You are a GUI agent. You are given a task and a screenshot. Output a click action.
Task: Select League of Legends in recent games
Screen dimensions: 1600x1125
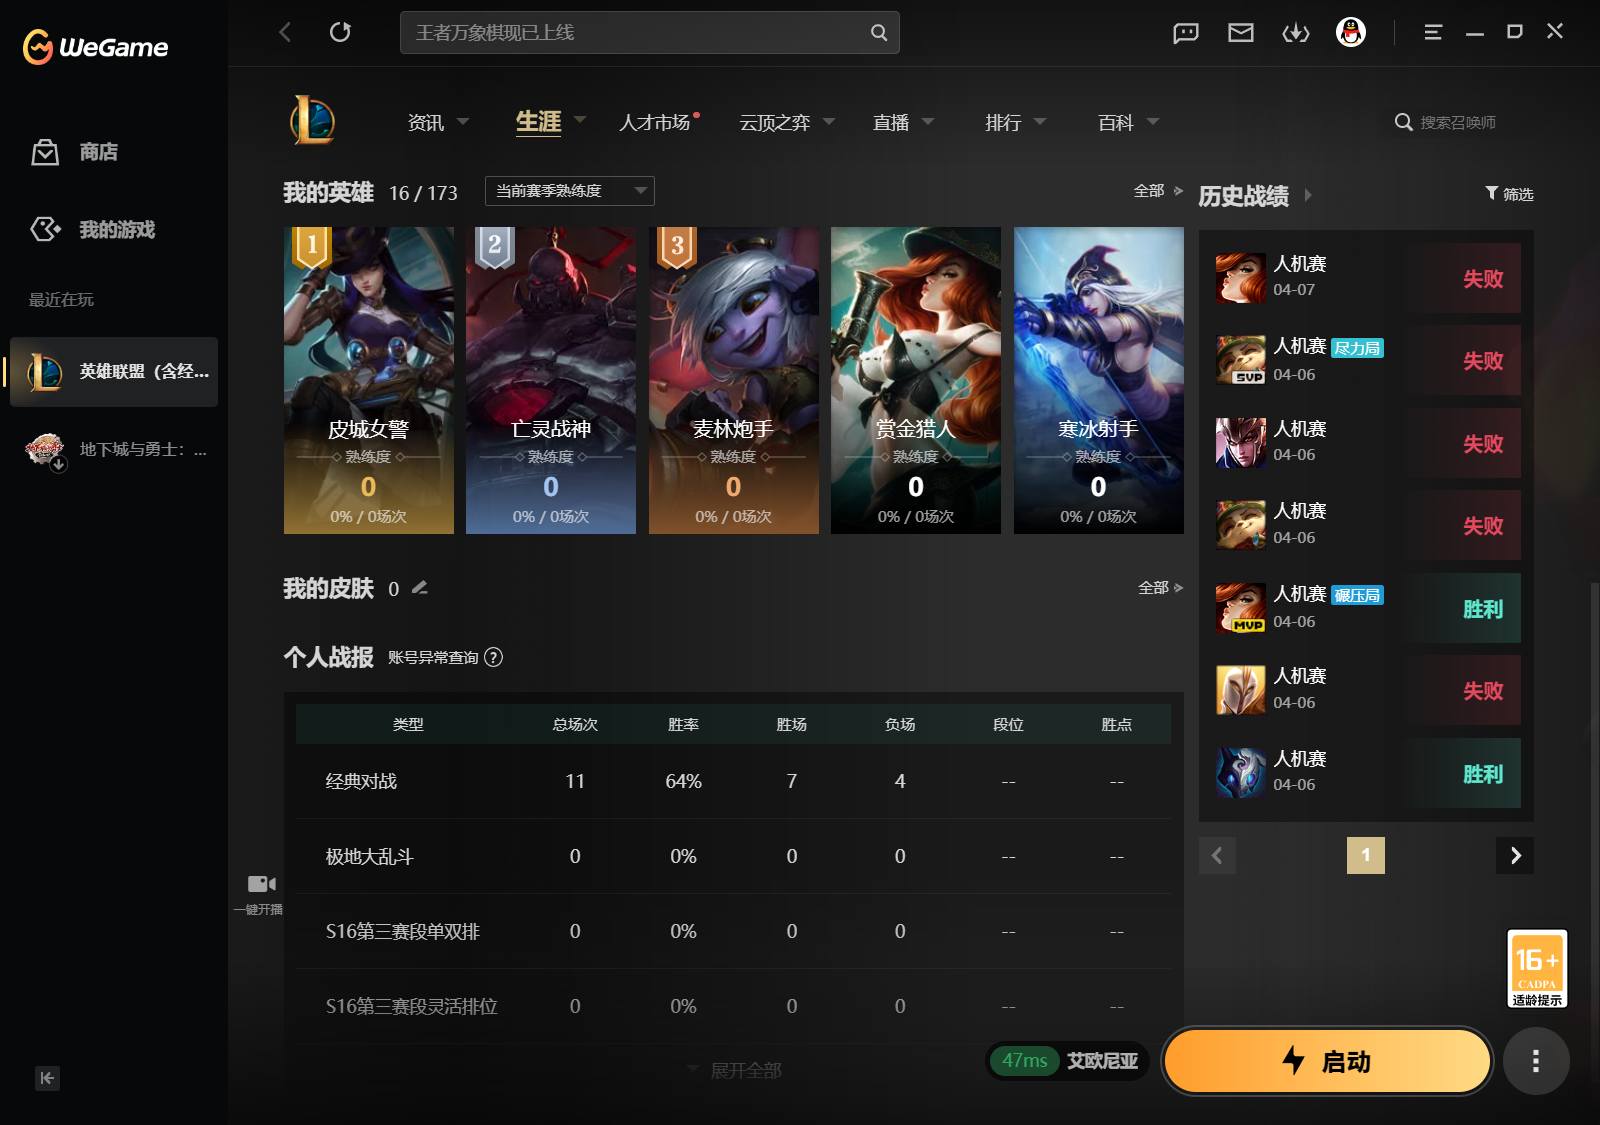[114, 372]
